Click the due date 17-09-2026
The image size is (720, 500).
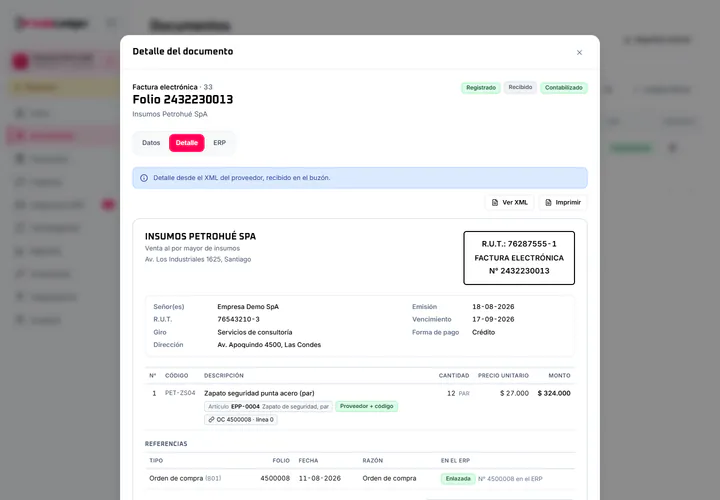[x=493, y=319]
